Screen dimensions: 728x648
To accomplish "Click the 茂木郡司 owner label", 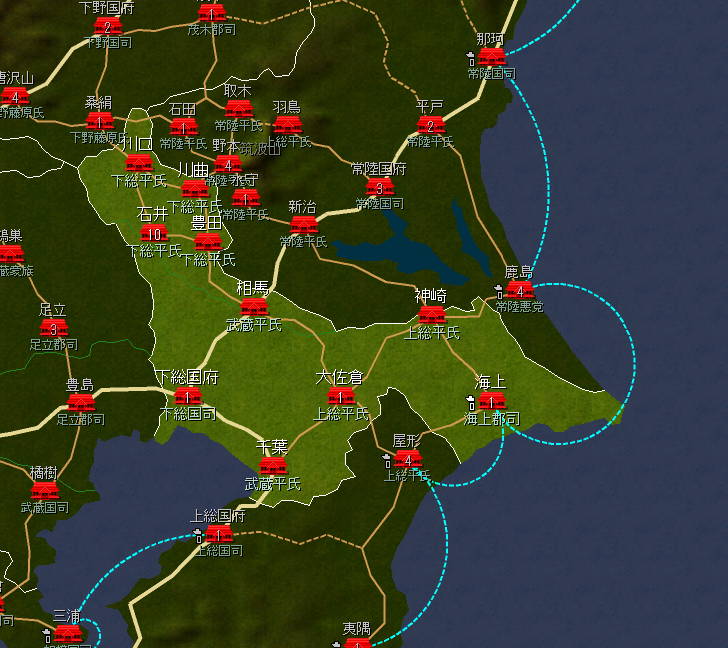I will coord(212,30).
